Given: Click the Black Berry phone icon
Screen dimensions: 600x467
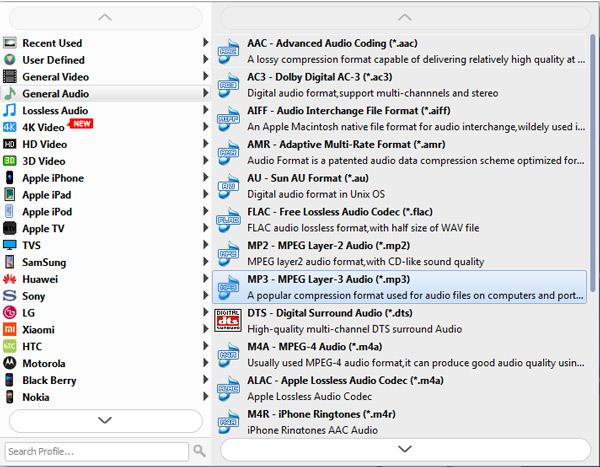Looking at the screenshot, I should [10, 380].
